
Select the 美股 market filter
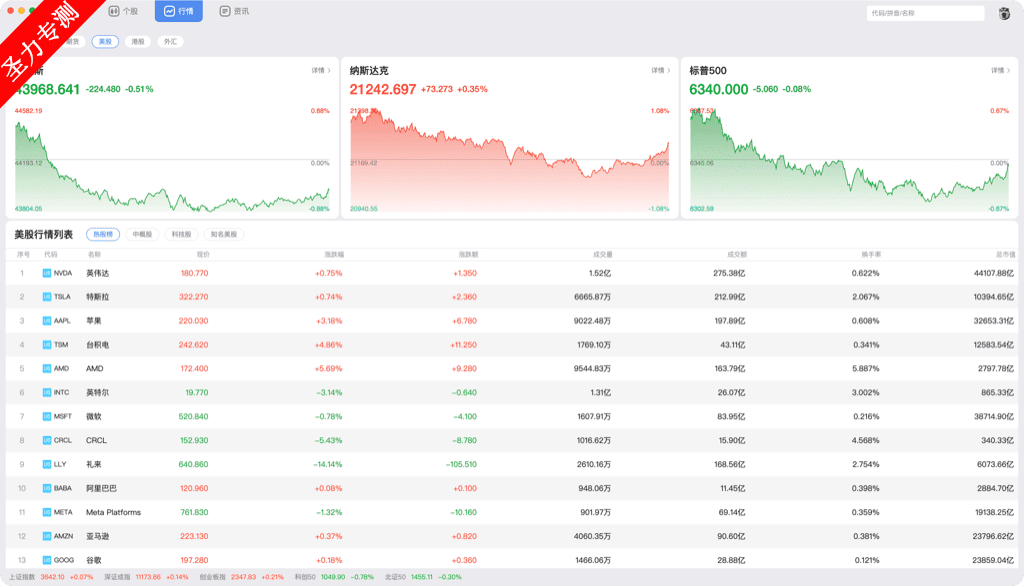pyautogui.click(x=105, y=42)
